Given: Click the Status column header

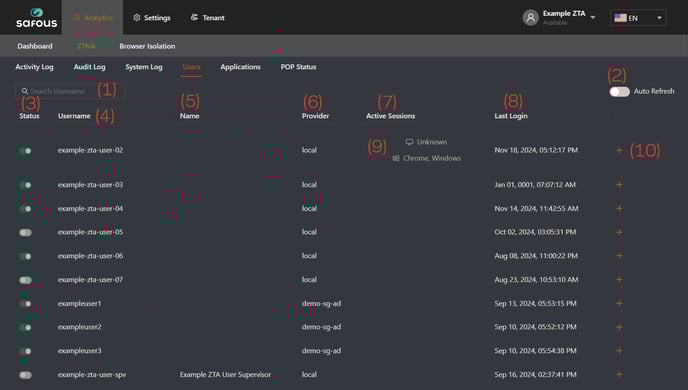Looking at the screenshot, I should 29,116.
